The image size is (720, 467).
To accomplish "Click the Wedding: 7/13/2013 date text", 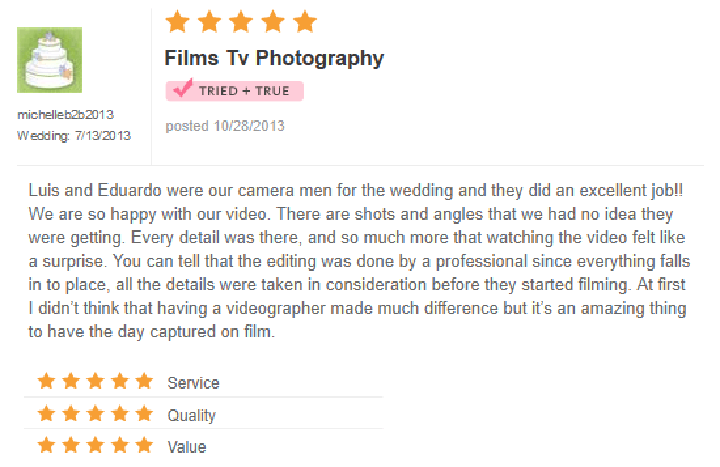I will point(74,136).
